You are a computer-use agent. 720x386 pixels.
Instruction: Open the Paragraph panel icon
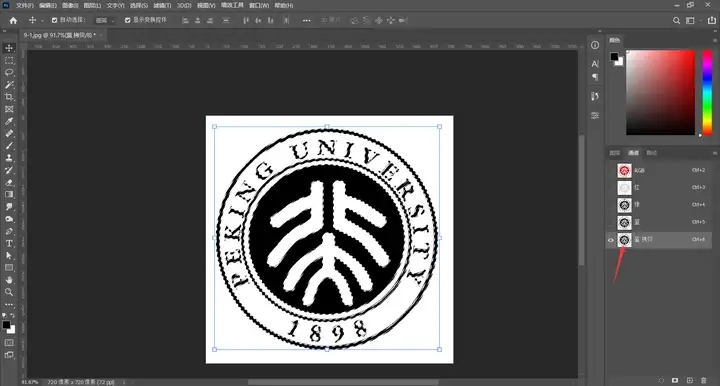coord(595,77)
